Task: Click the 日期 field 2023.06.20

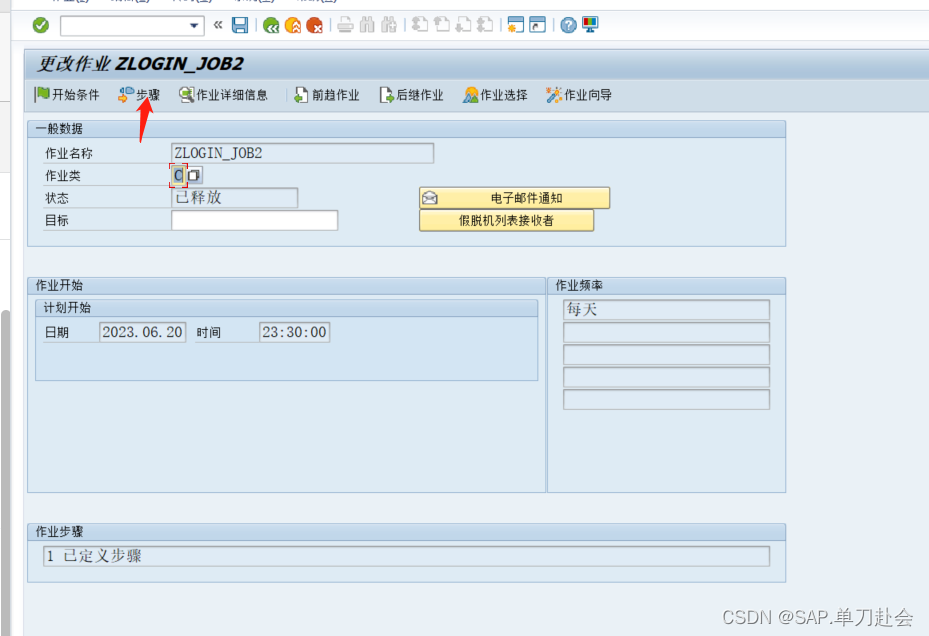Action: click(x=142, y=332)
